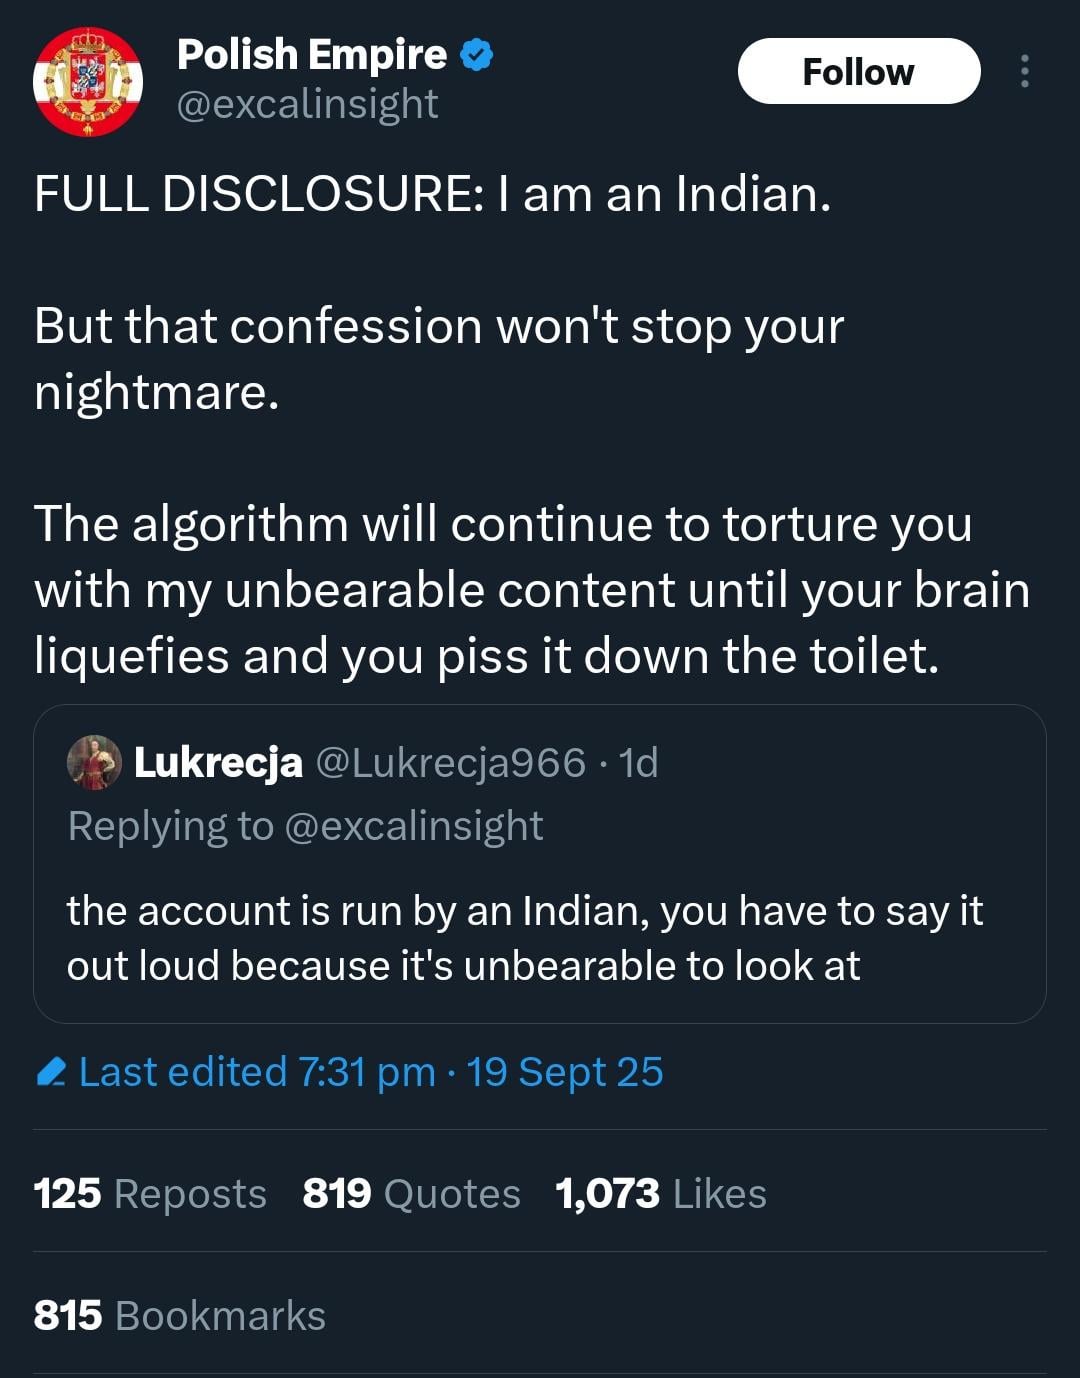View the 125 Reposts list

tap(150, 1194)
